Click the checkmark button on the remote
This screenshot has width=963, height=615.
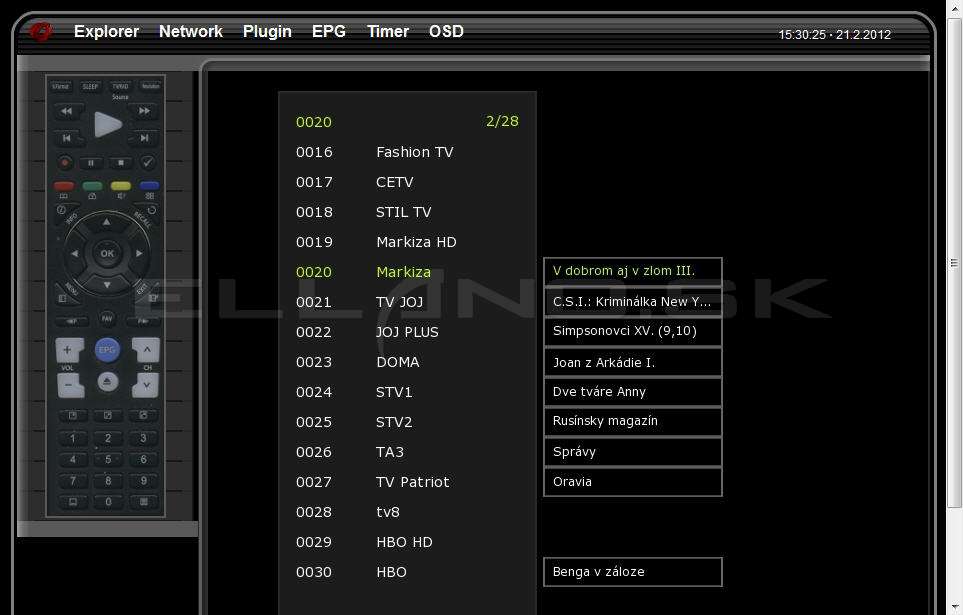(x=147, y=163)
